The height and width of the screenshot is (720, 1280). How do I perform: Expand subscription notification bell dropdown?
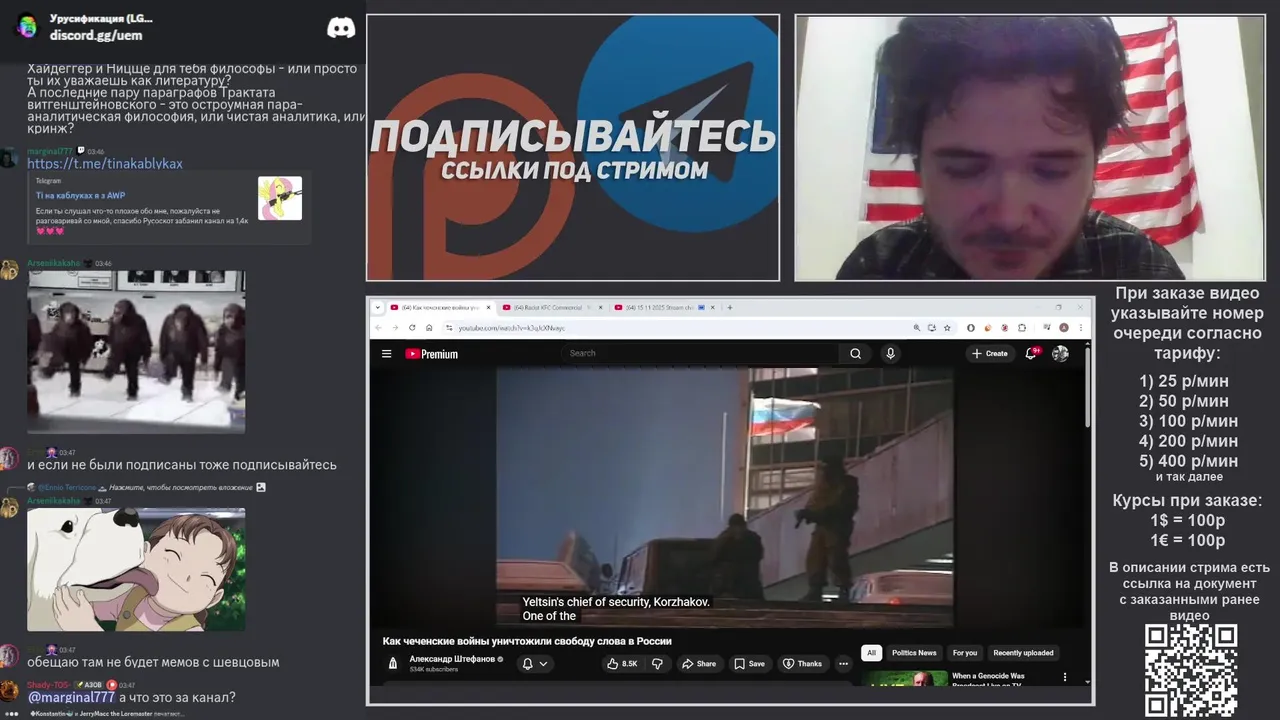535,663
